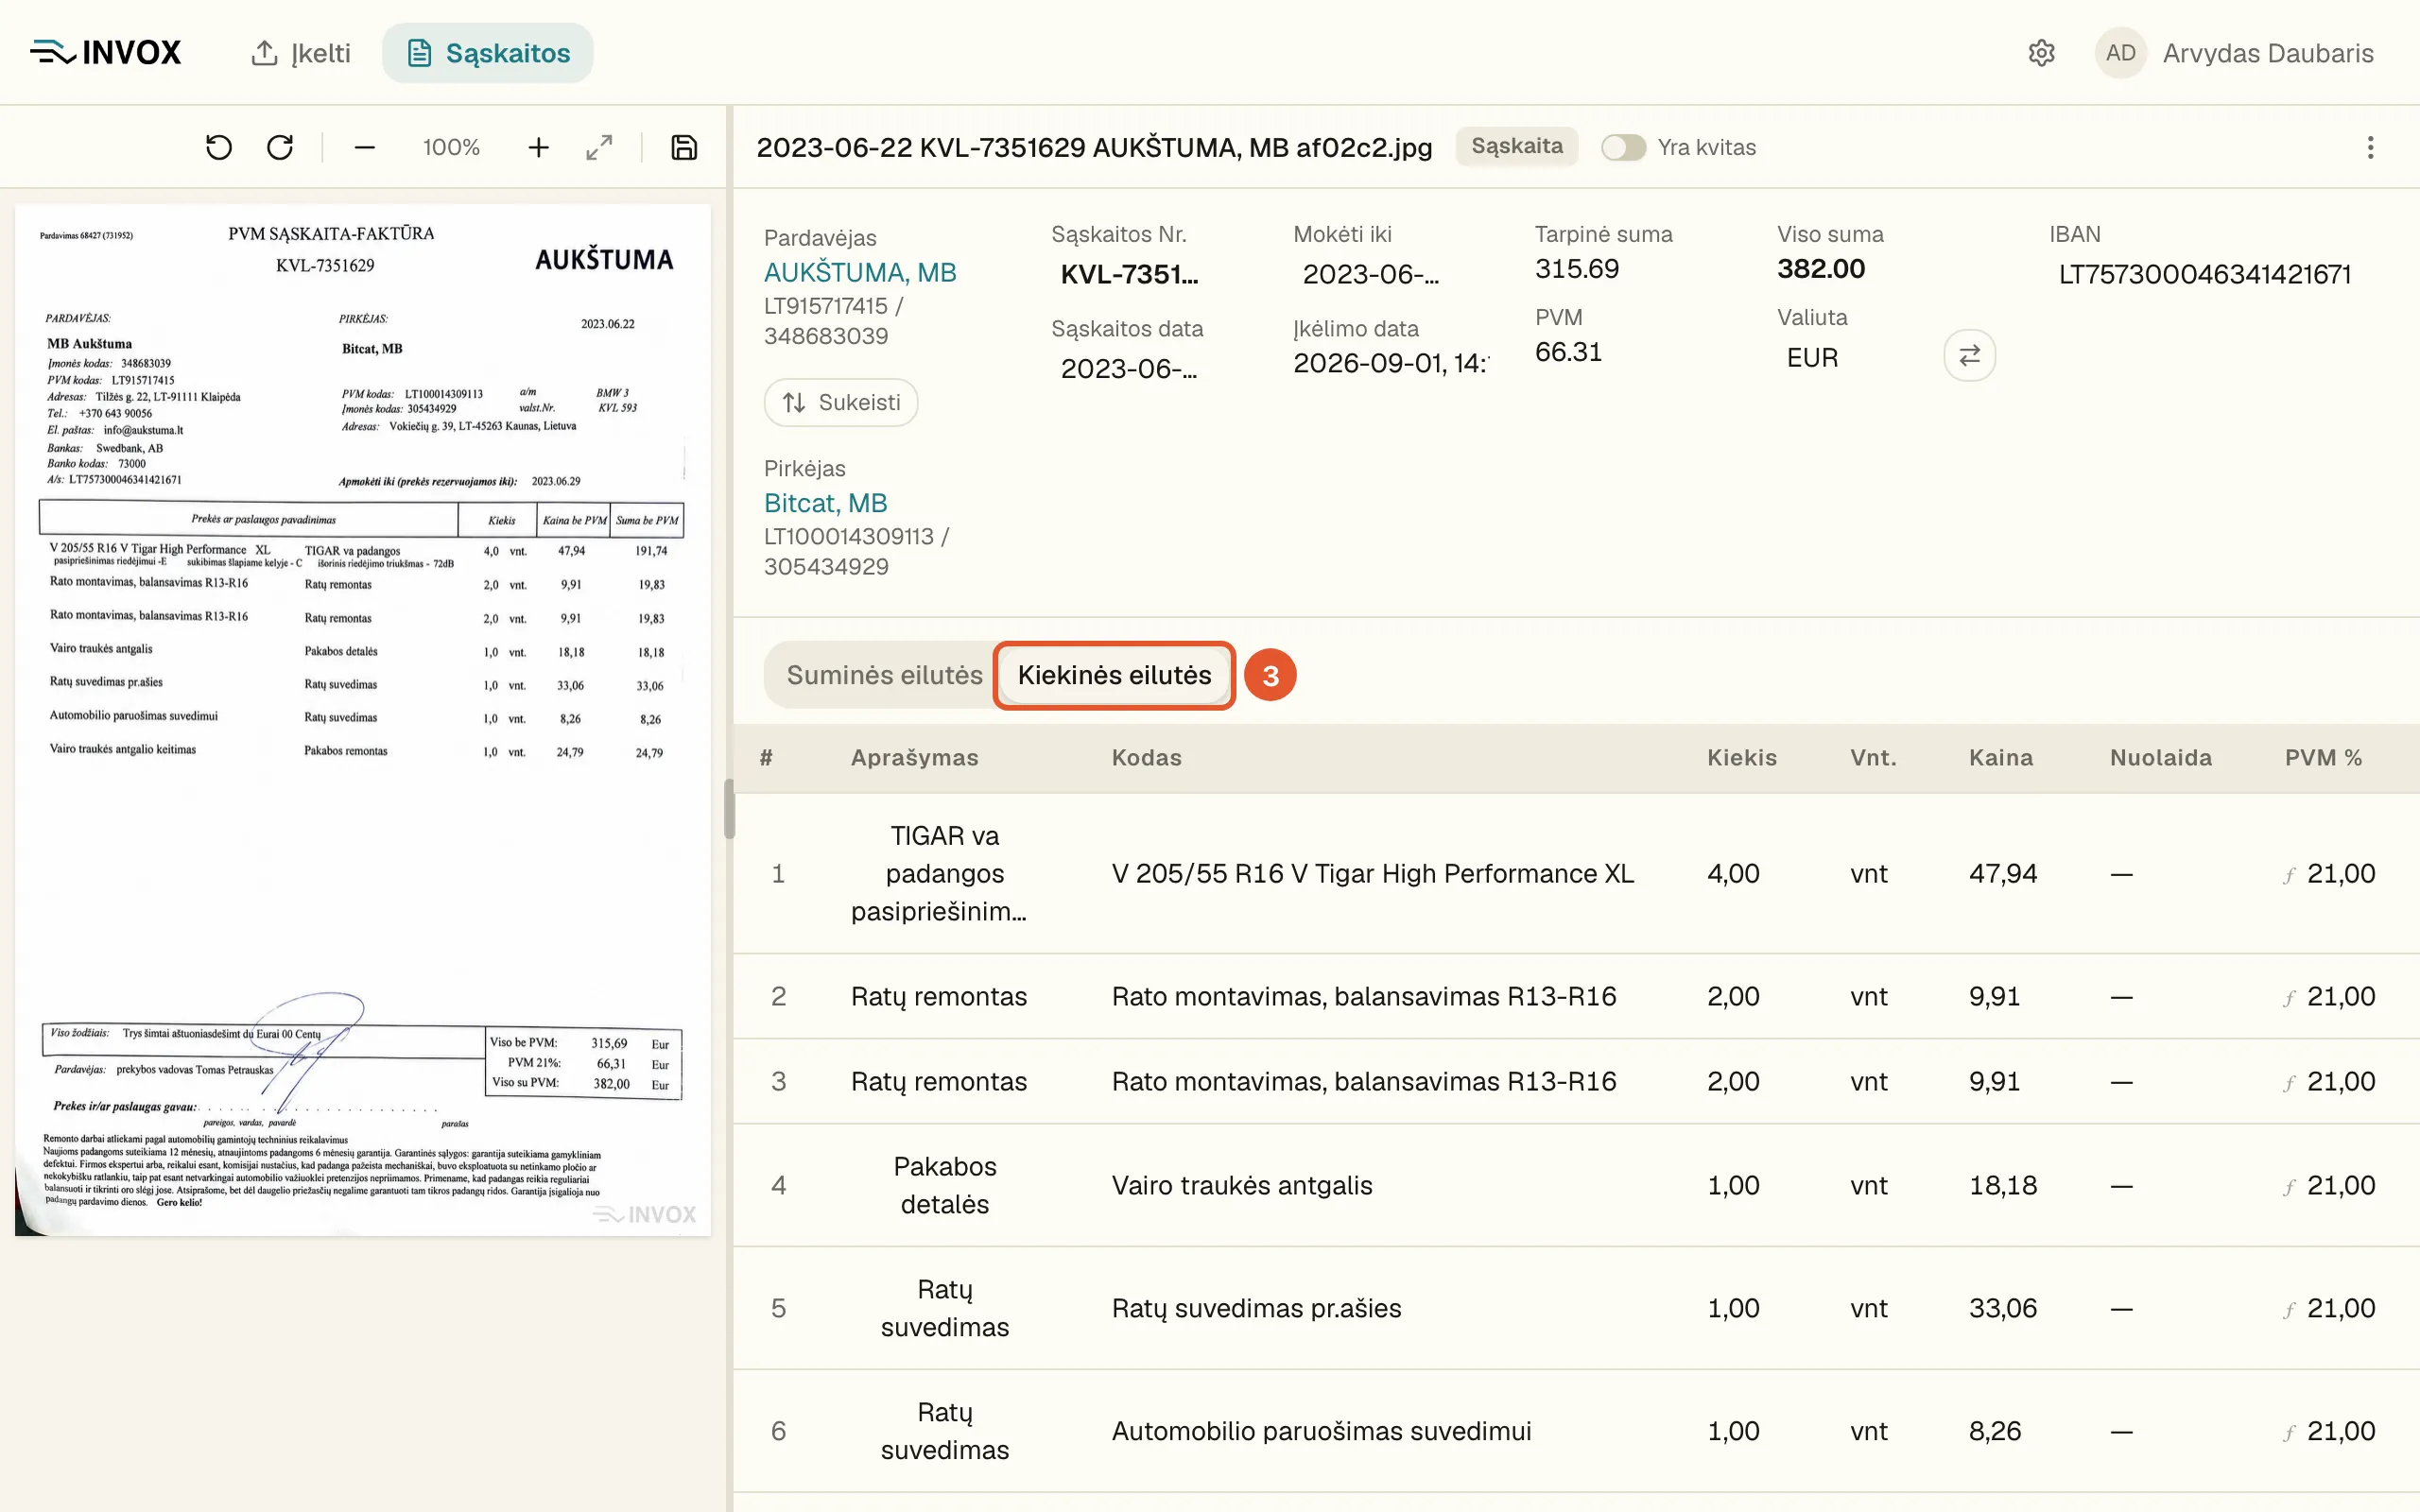Open Arvydas Daubaris profile menu

(x=2268, y=53)
